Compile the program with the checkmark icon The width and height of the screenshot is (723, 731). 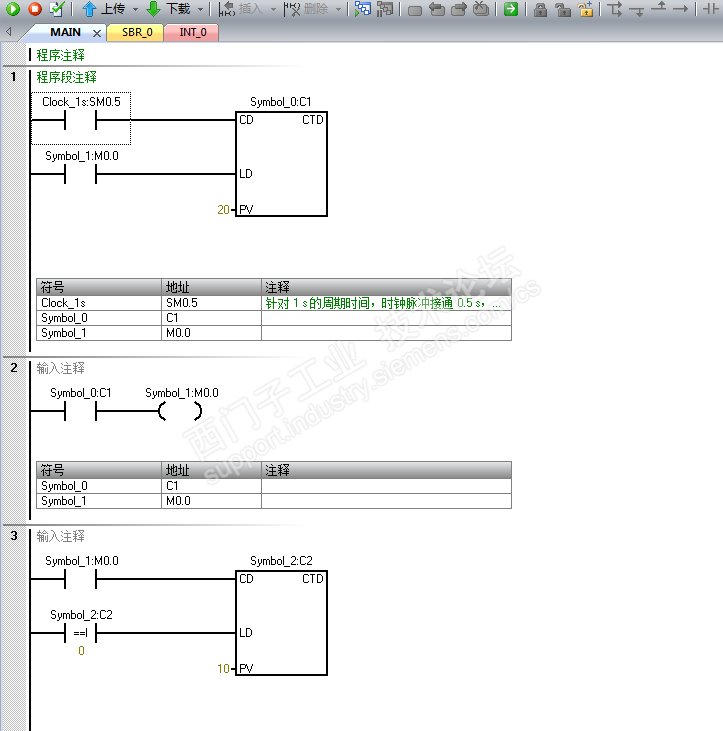(57, 9)
